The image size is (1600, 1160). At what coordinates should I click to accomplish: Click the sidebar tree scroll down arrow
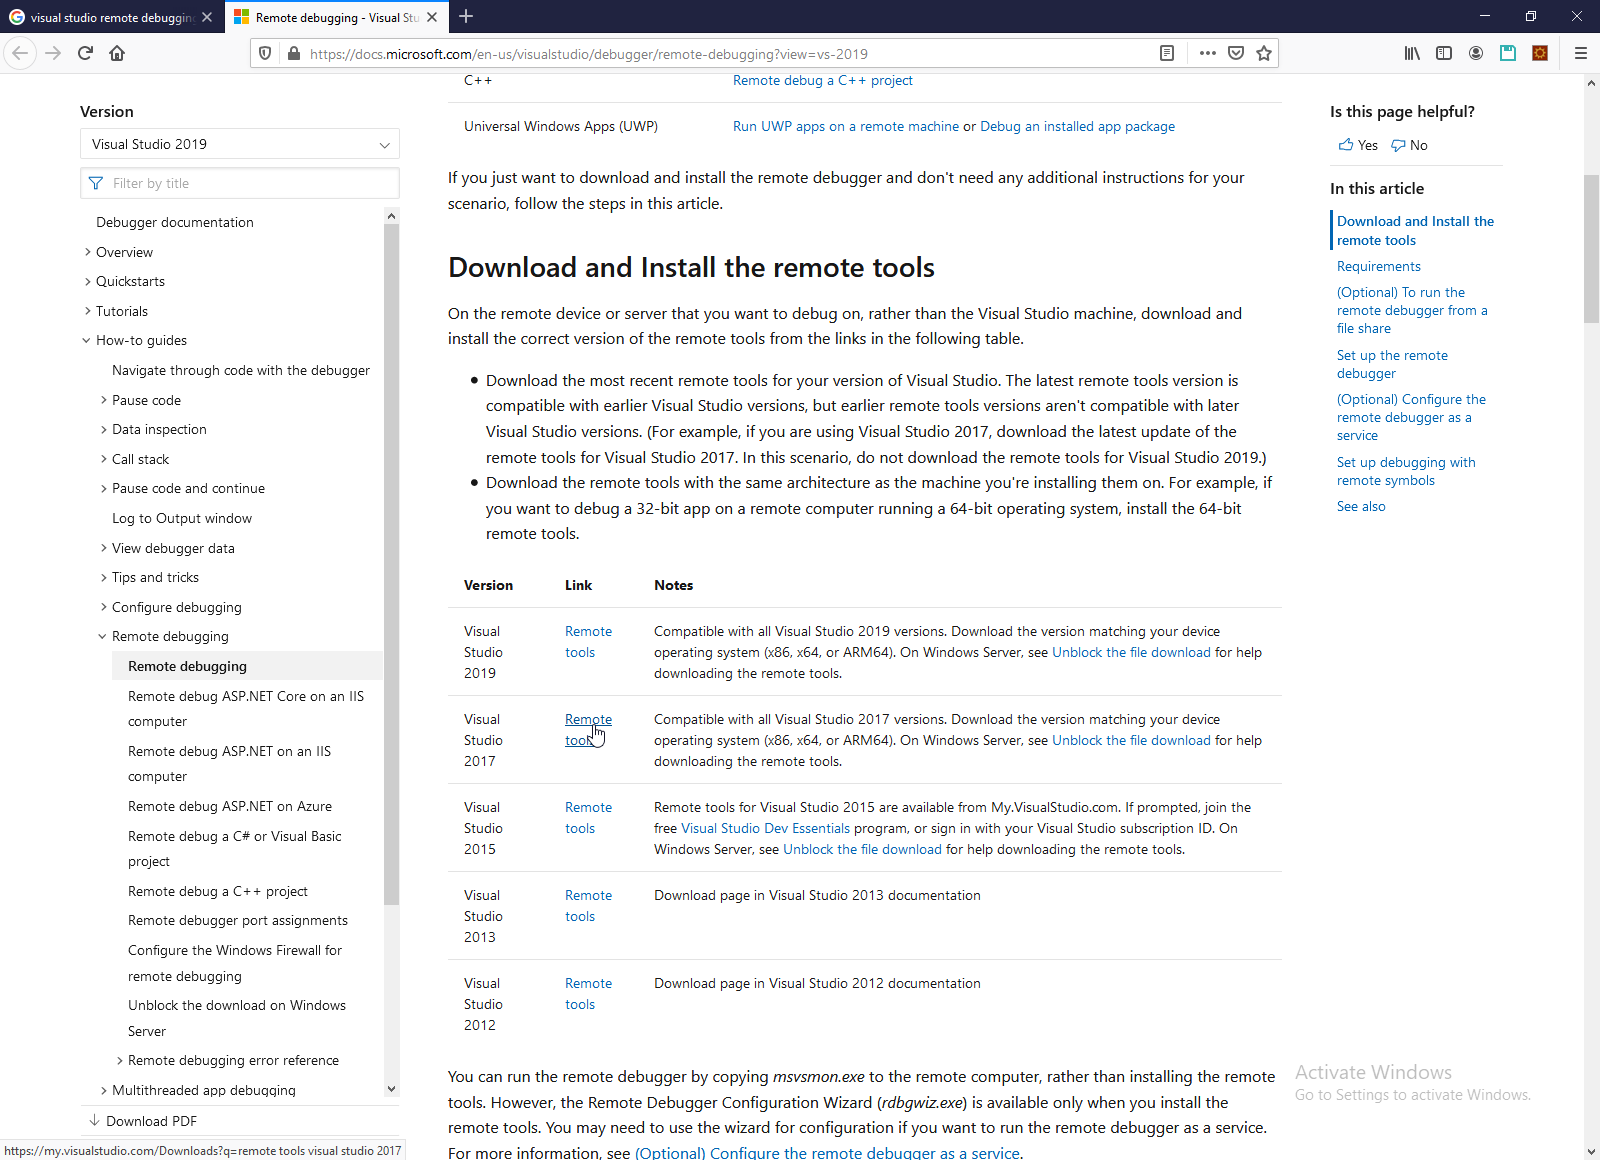tap(391, 1089)
